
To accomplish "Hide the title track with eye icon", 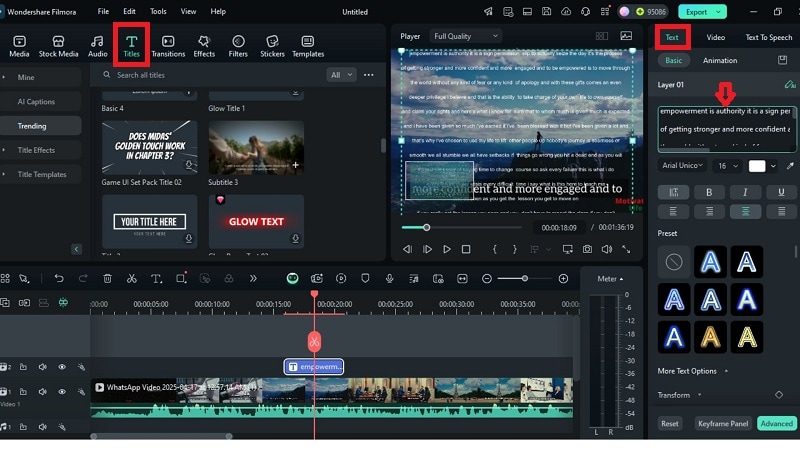I will pos(62,367).
